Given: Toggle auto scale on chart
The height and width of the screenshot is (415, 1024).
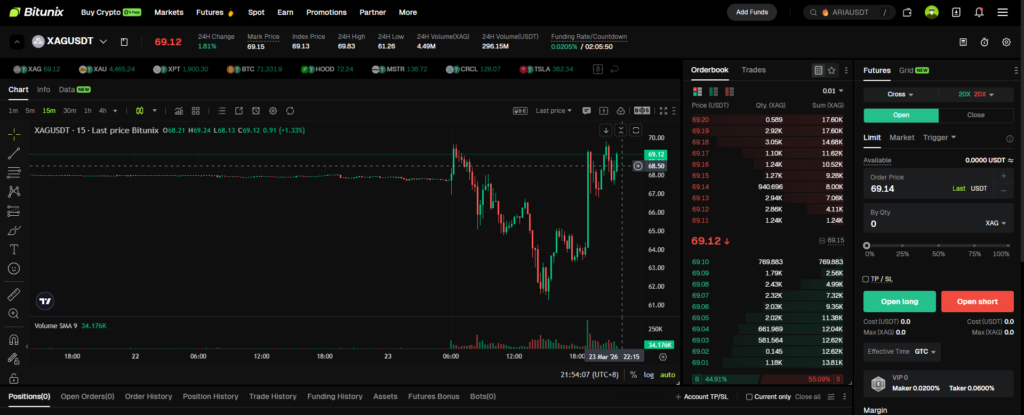Looking at the screenshot, I should [x=667, y=374].
